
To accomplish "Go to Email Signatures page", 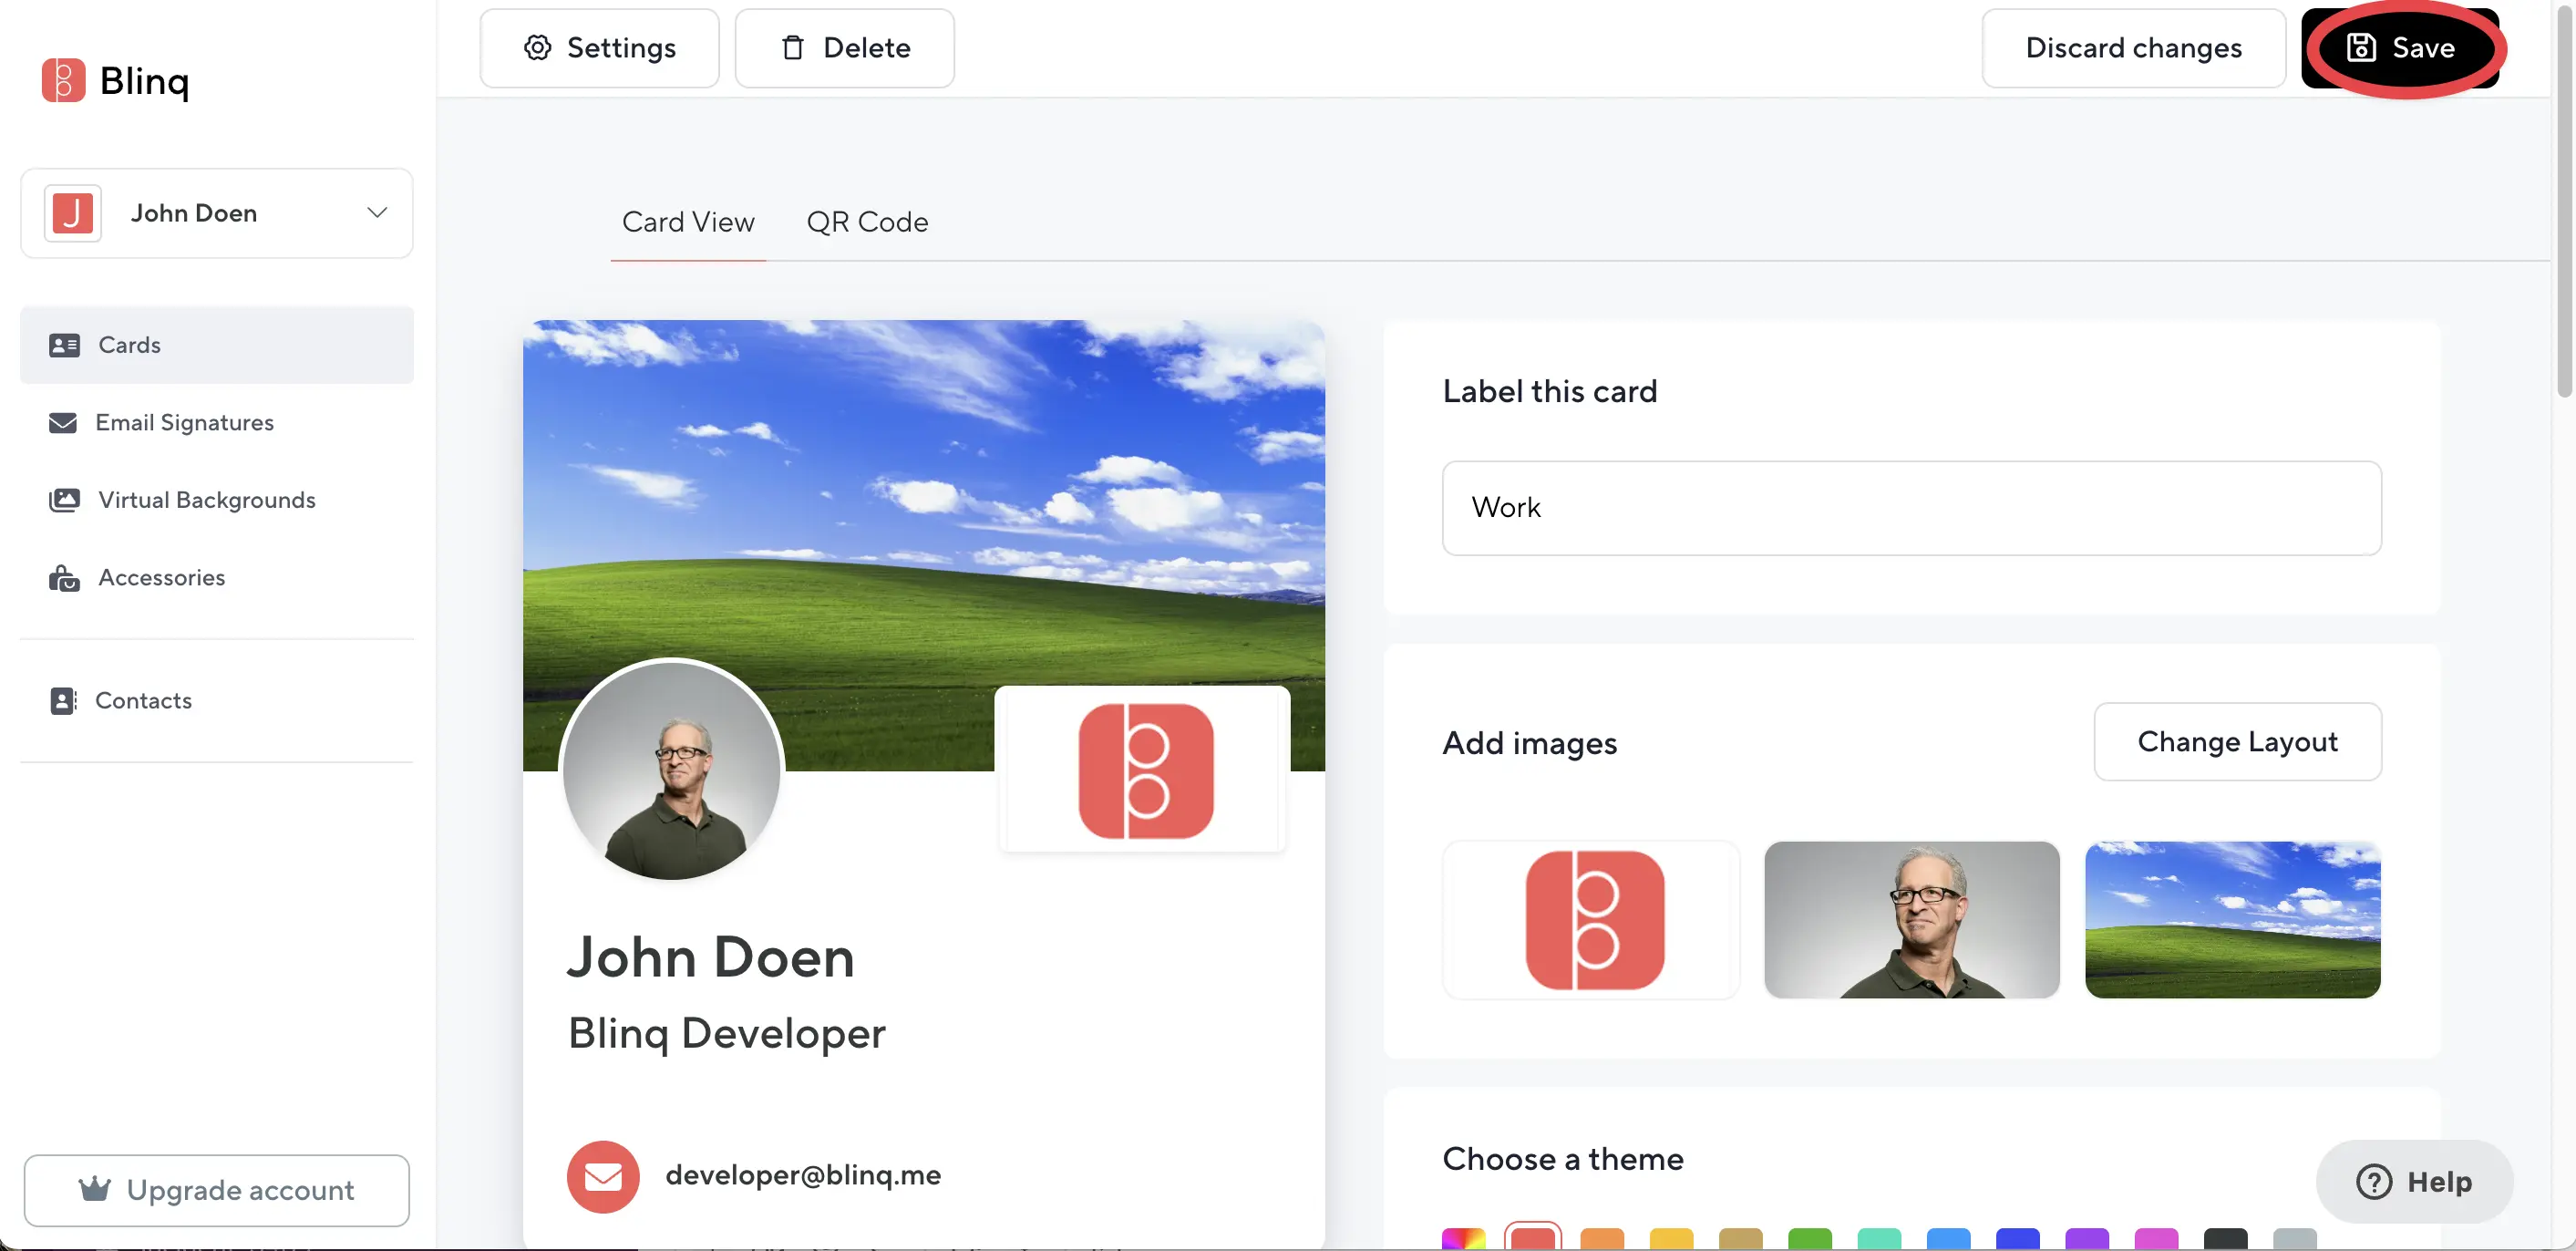I will pyautogui.click(x=184, y=422).
